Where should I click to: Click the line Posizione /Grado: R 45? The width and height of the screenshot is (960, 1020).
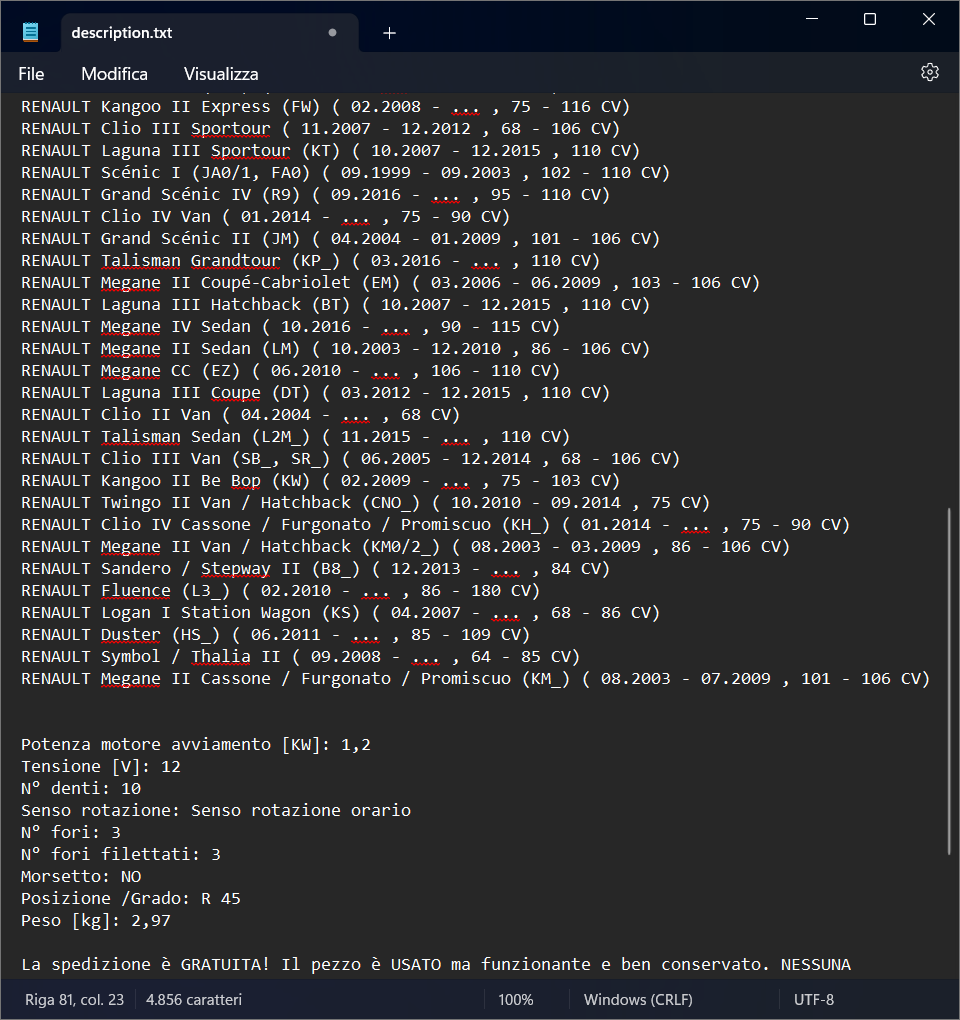131,899
